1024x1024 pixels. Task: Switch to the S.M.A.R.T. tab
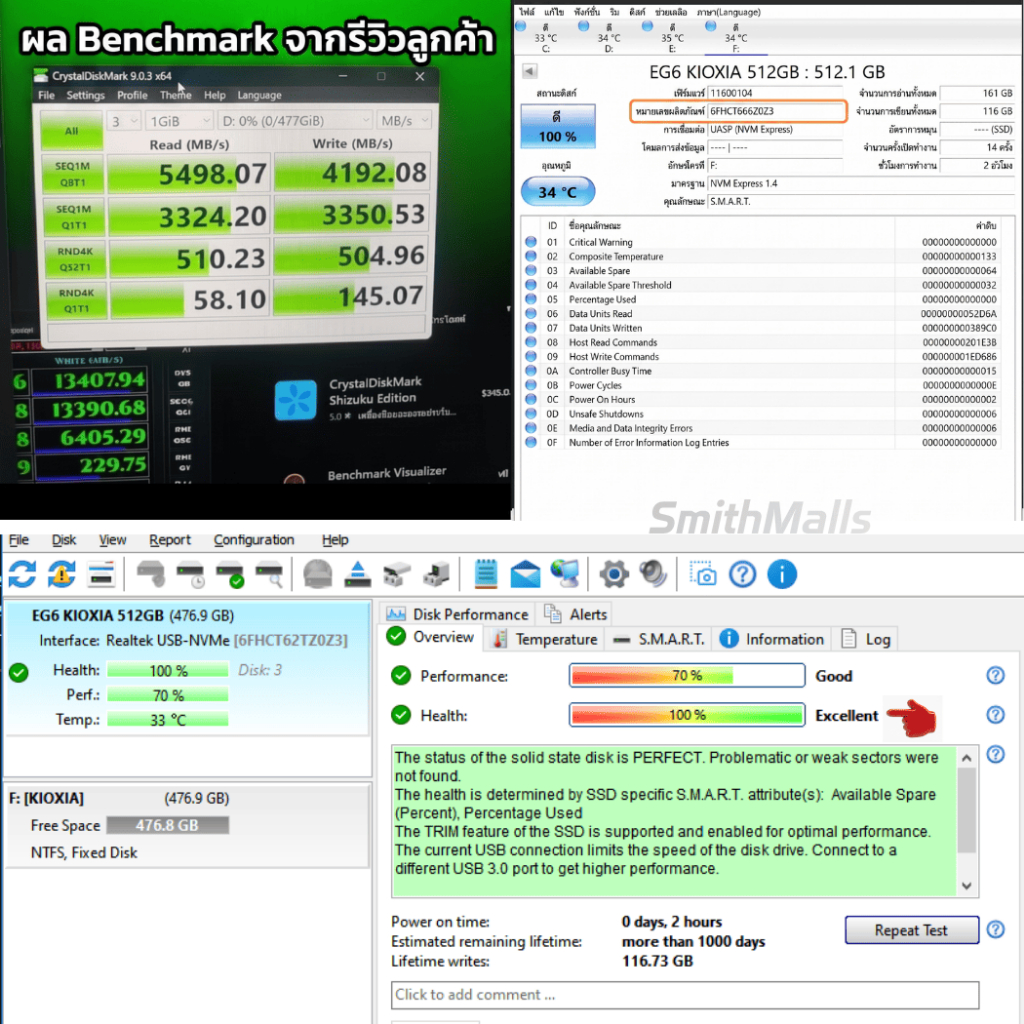(660, 639)
